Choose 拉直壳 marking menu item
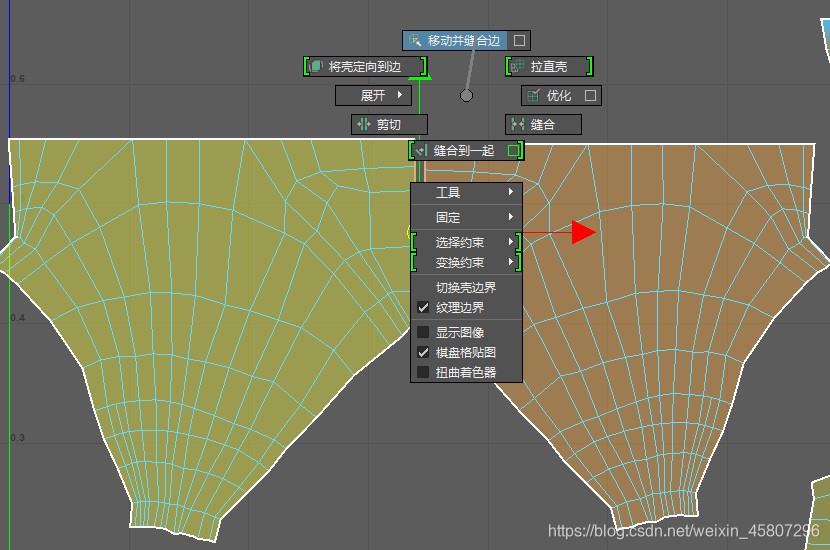 (x=549, y=66)
